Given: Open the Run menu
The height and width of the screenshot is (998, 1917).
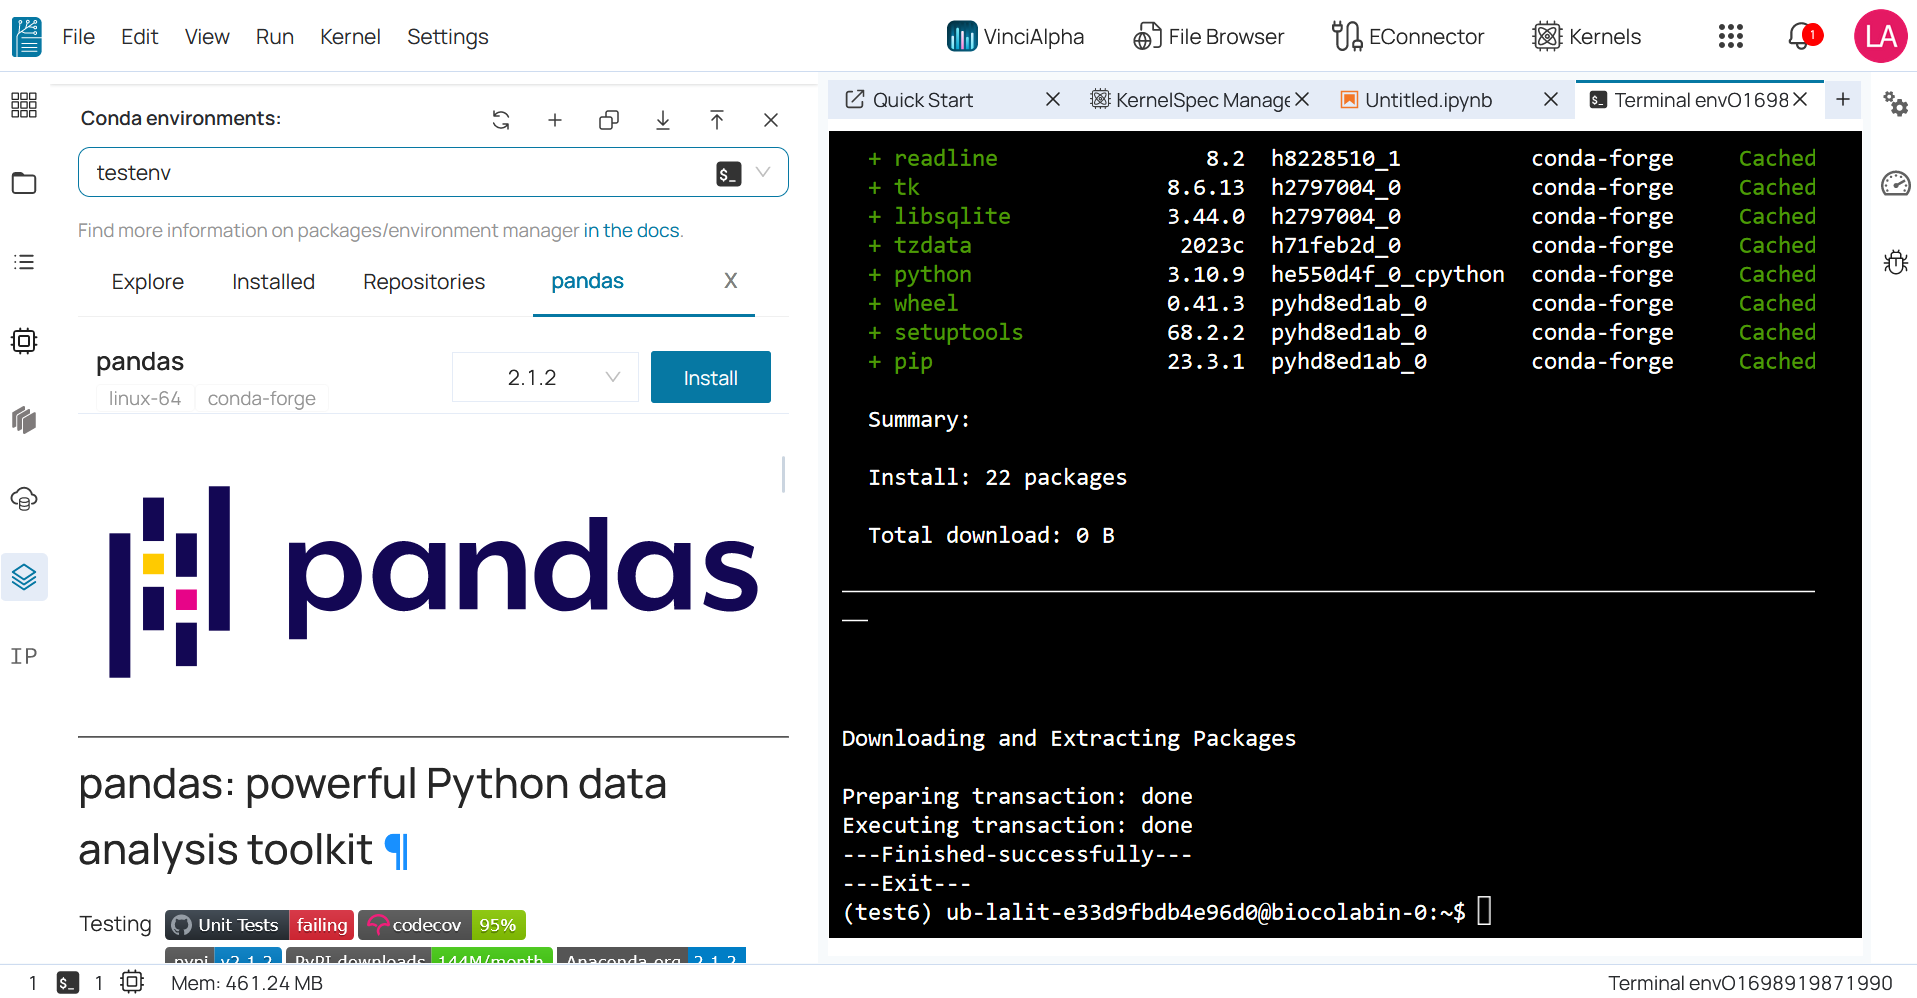Looking at the screenshot, I should (x=274, y=37).
